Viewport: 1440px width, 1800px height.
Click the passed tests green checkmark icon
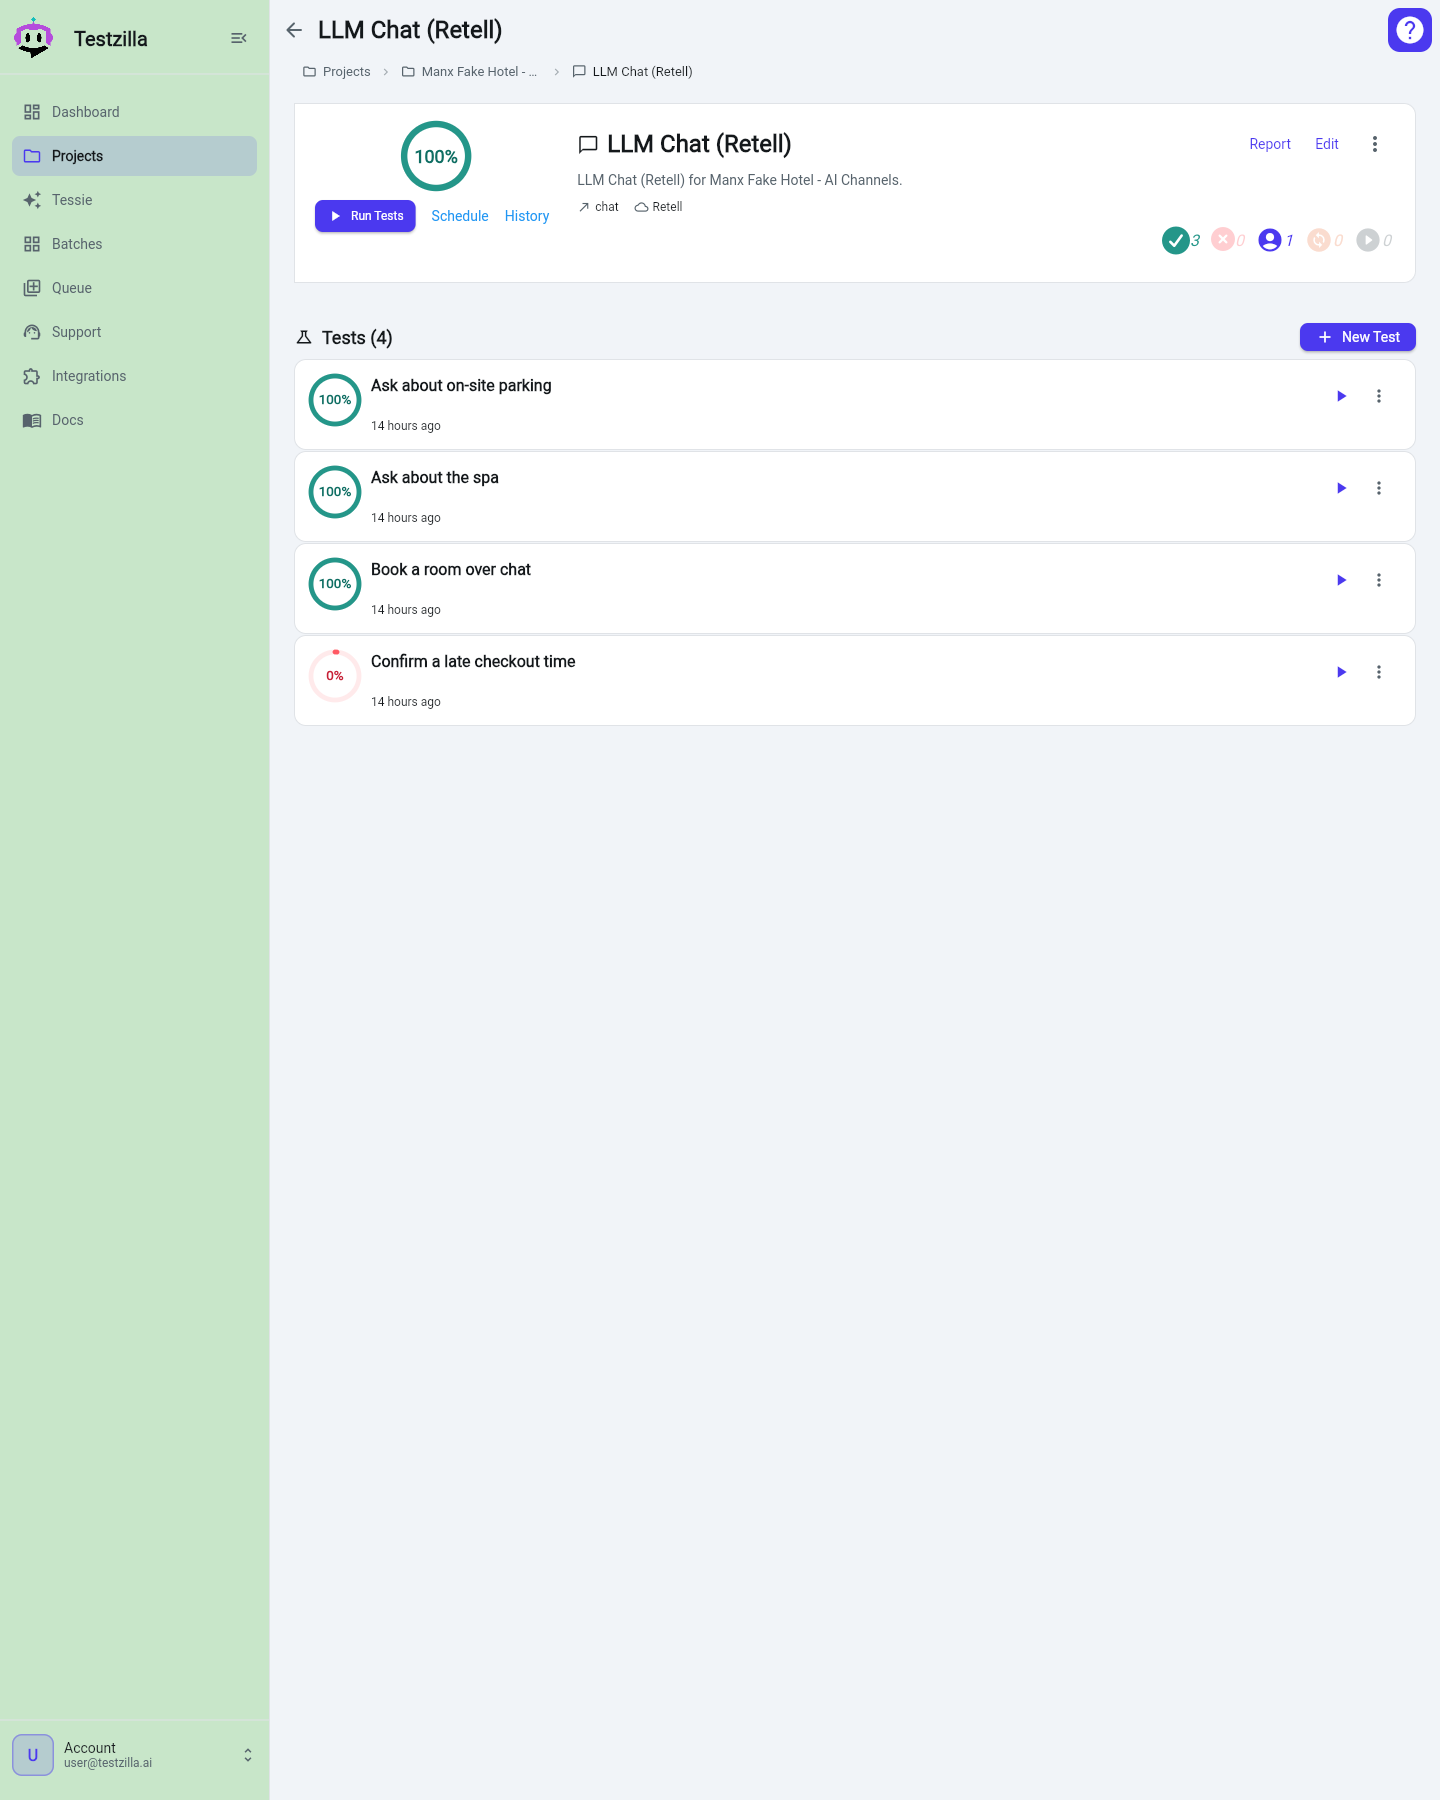point(1176,240)
